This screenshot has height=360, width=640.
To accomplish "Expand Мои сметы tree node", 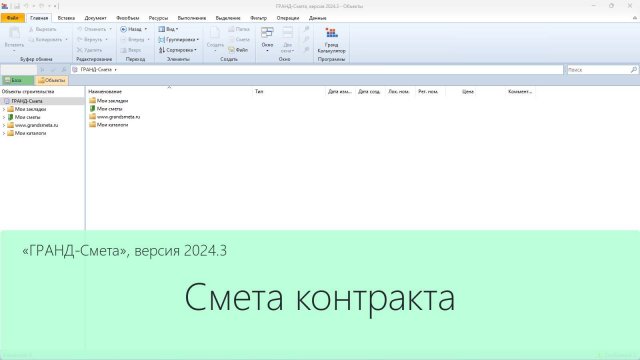I will tap(4, 117).
